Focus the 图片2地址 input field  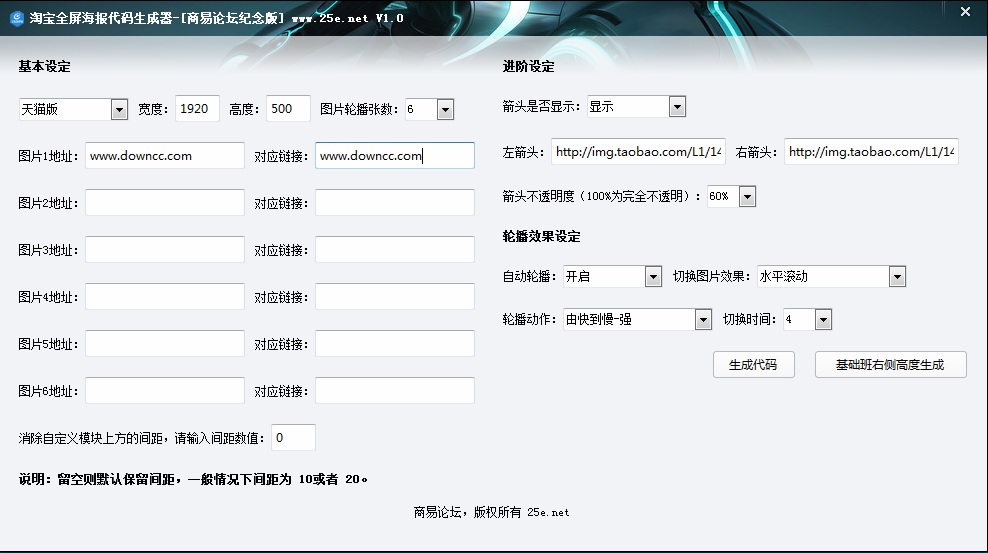[x=164, y=203]
